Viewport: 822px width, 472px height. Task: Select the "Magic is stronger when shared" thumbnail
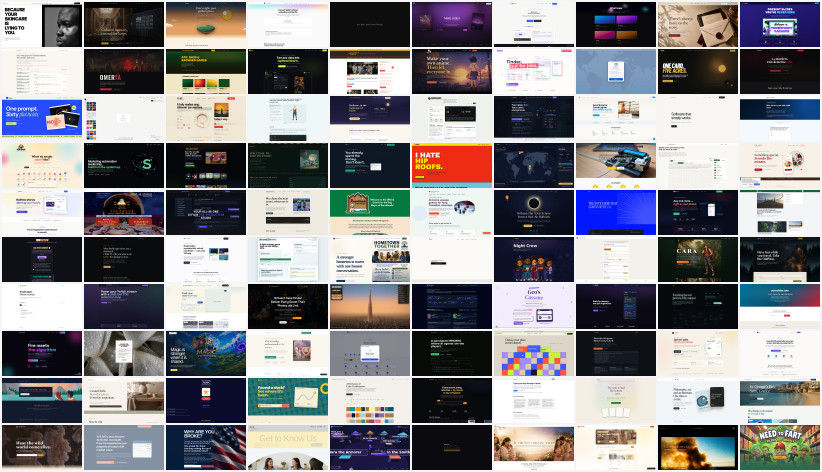pyautogui.click(x=206, y=353)
